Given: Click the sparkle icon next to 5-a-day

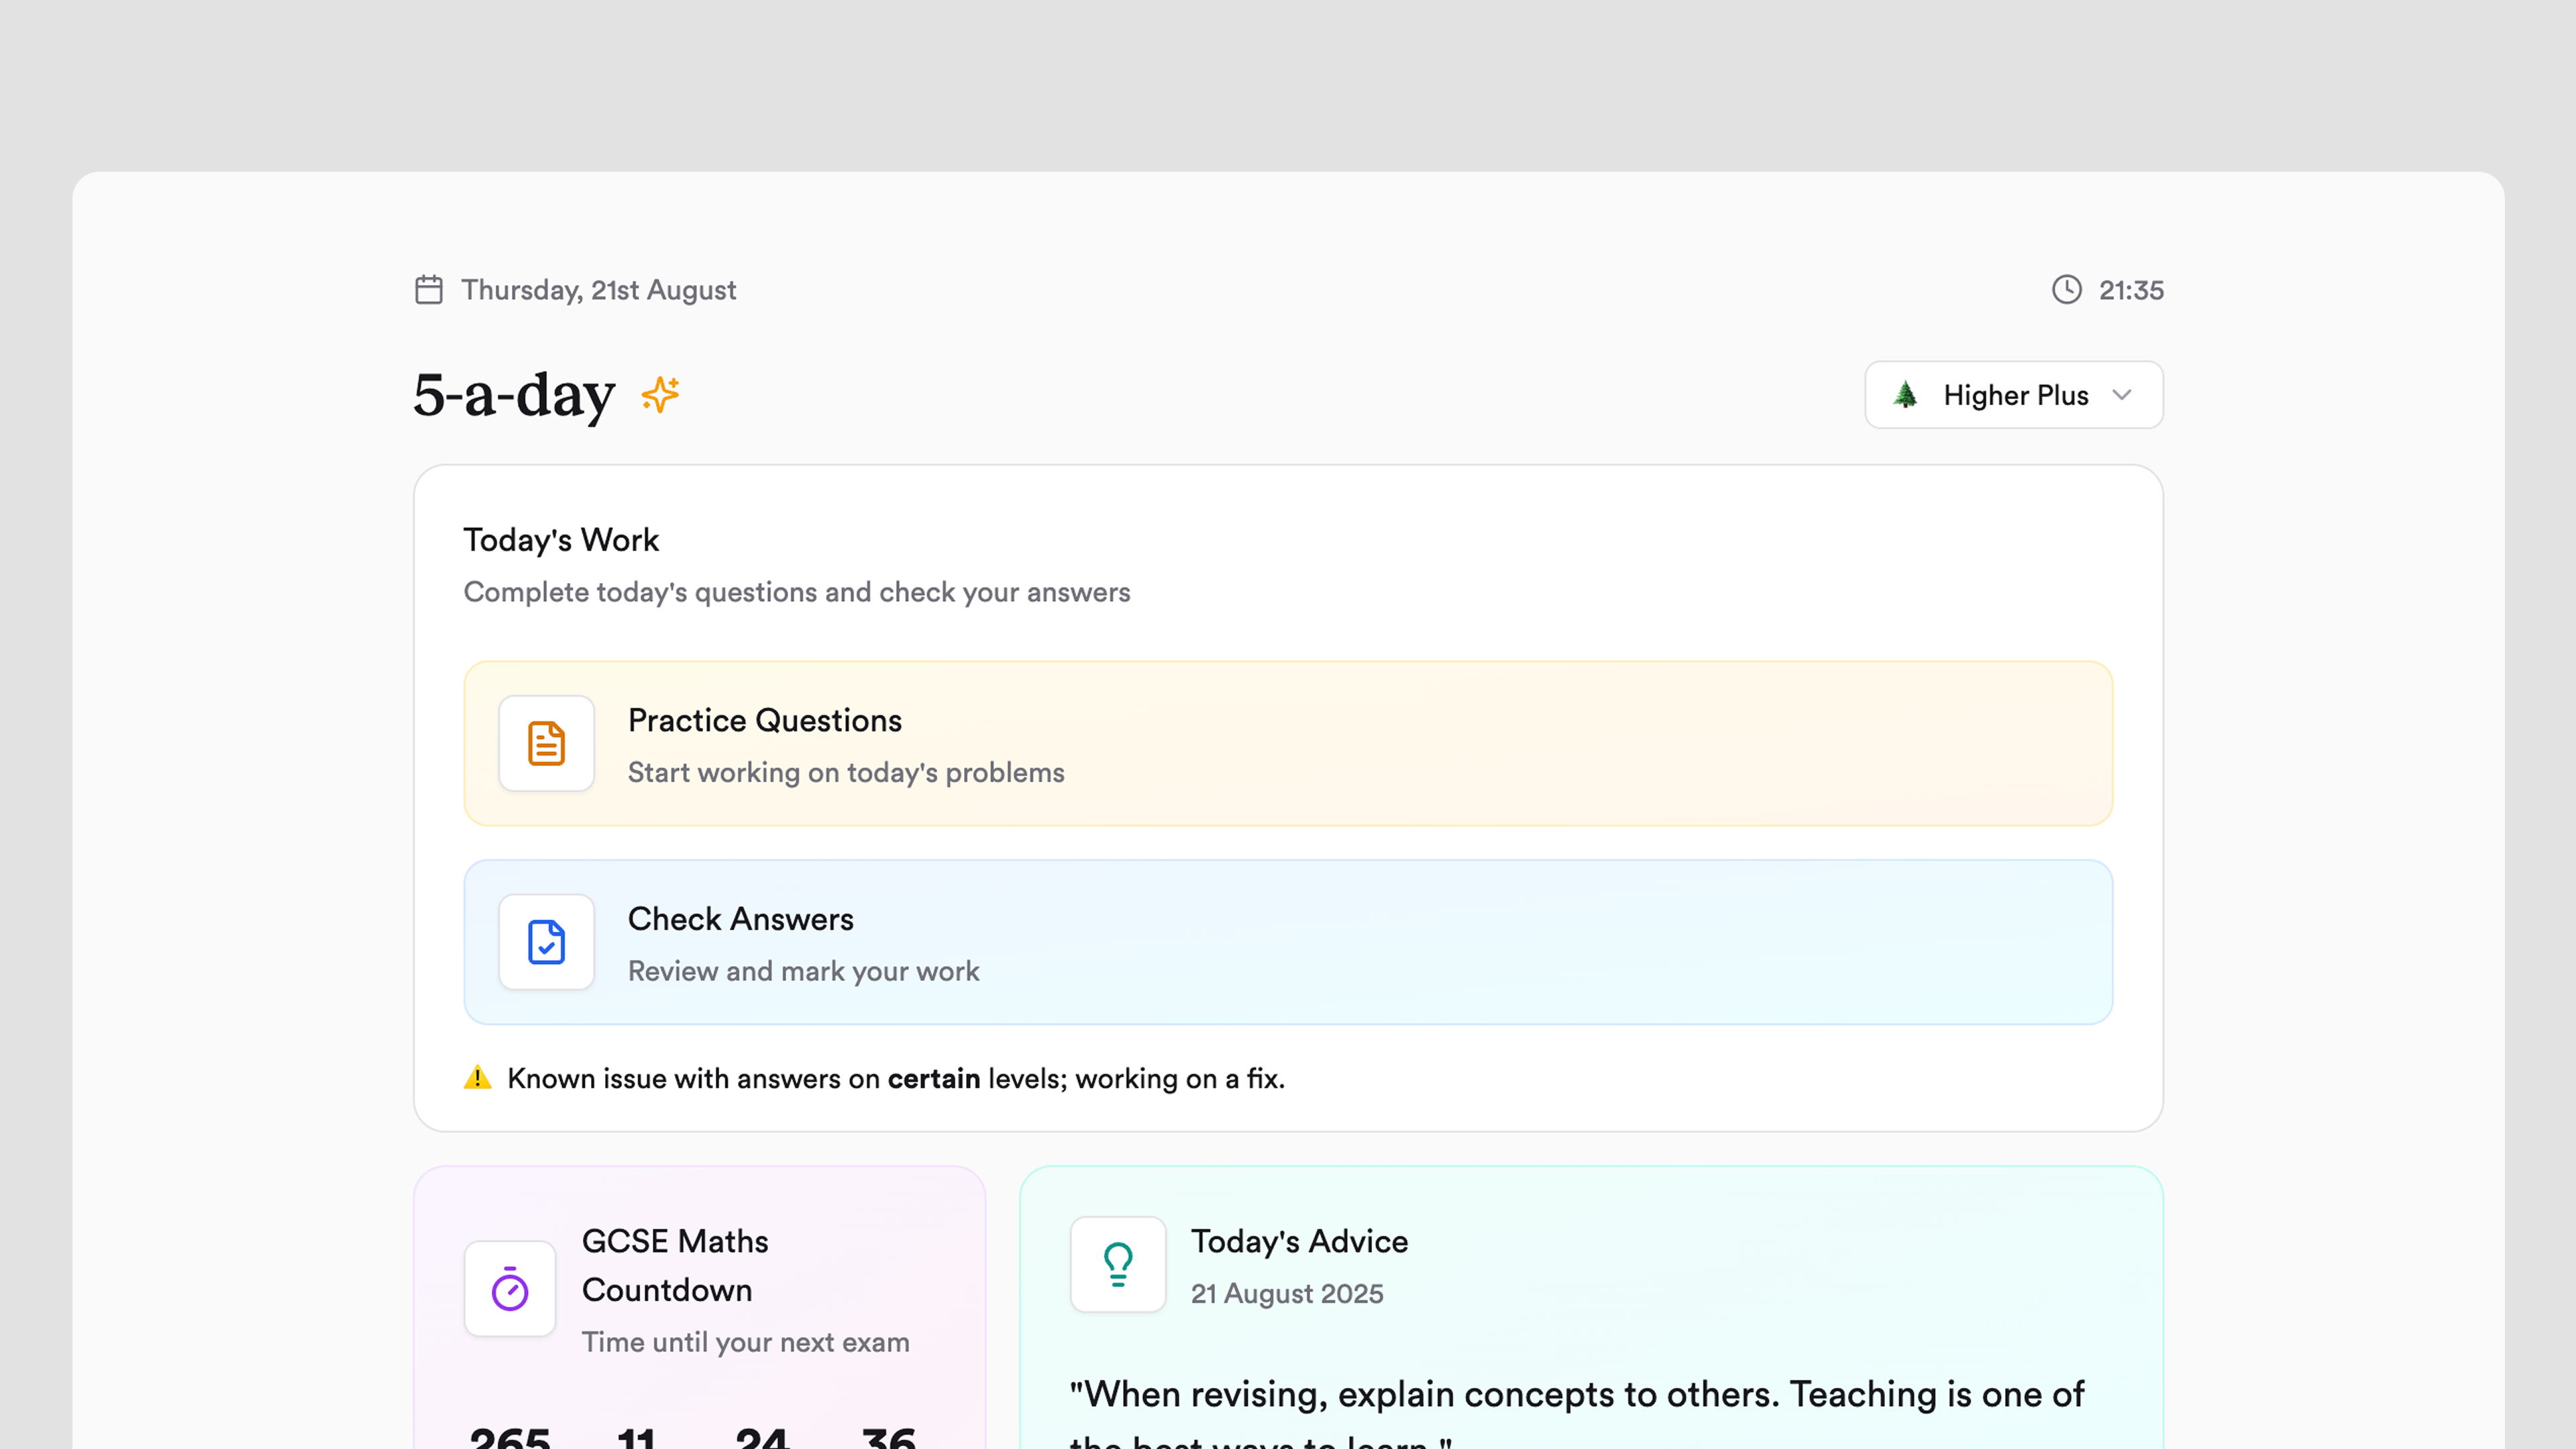Looking at the screenshot, I should pos(661,395).
